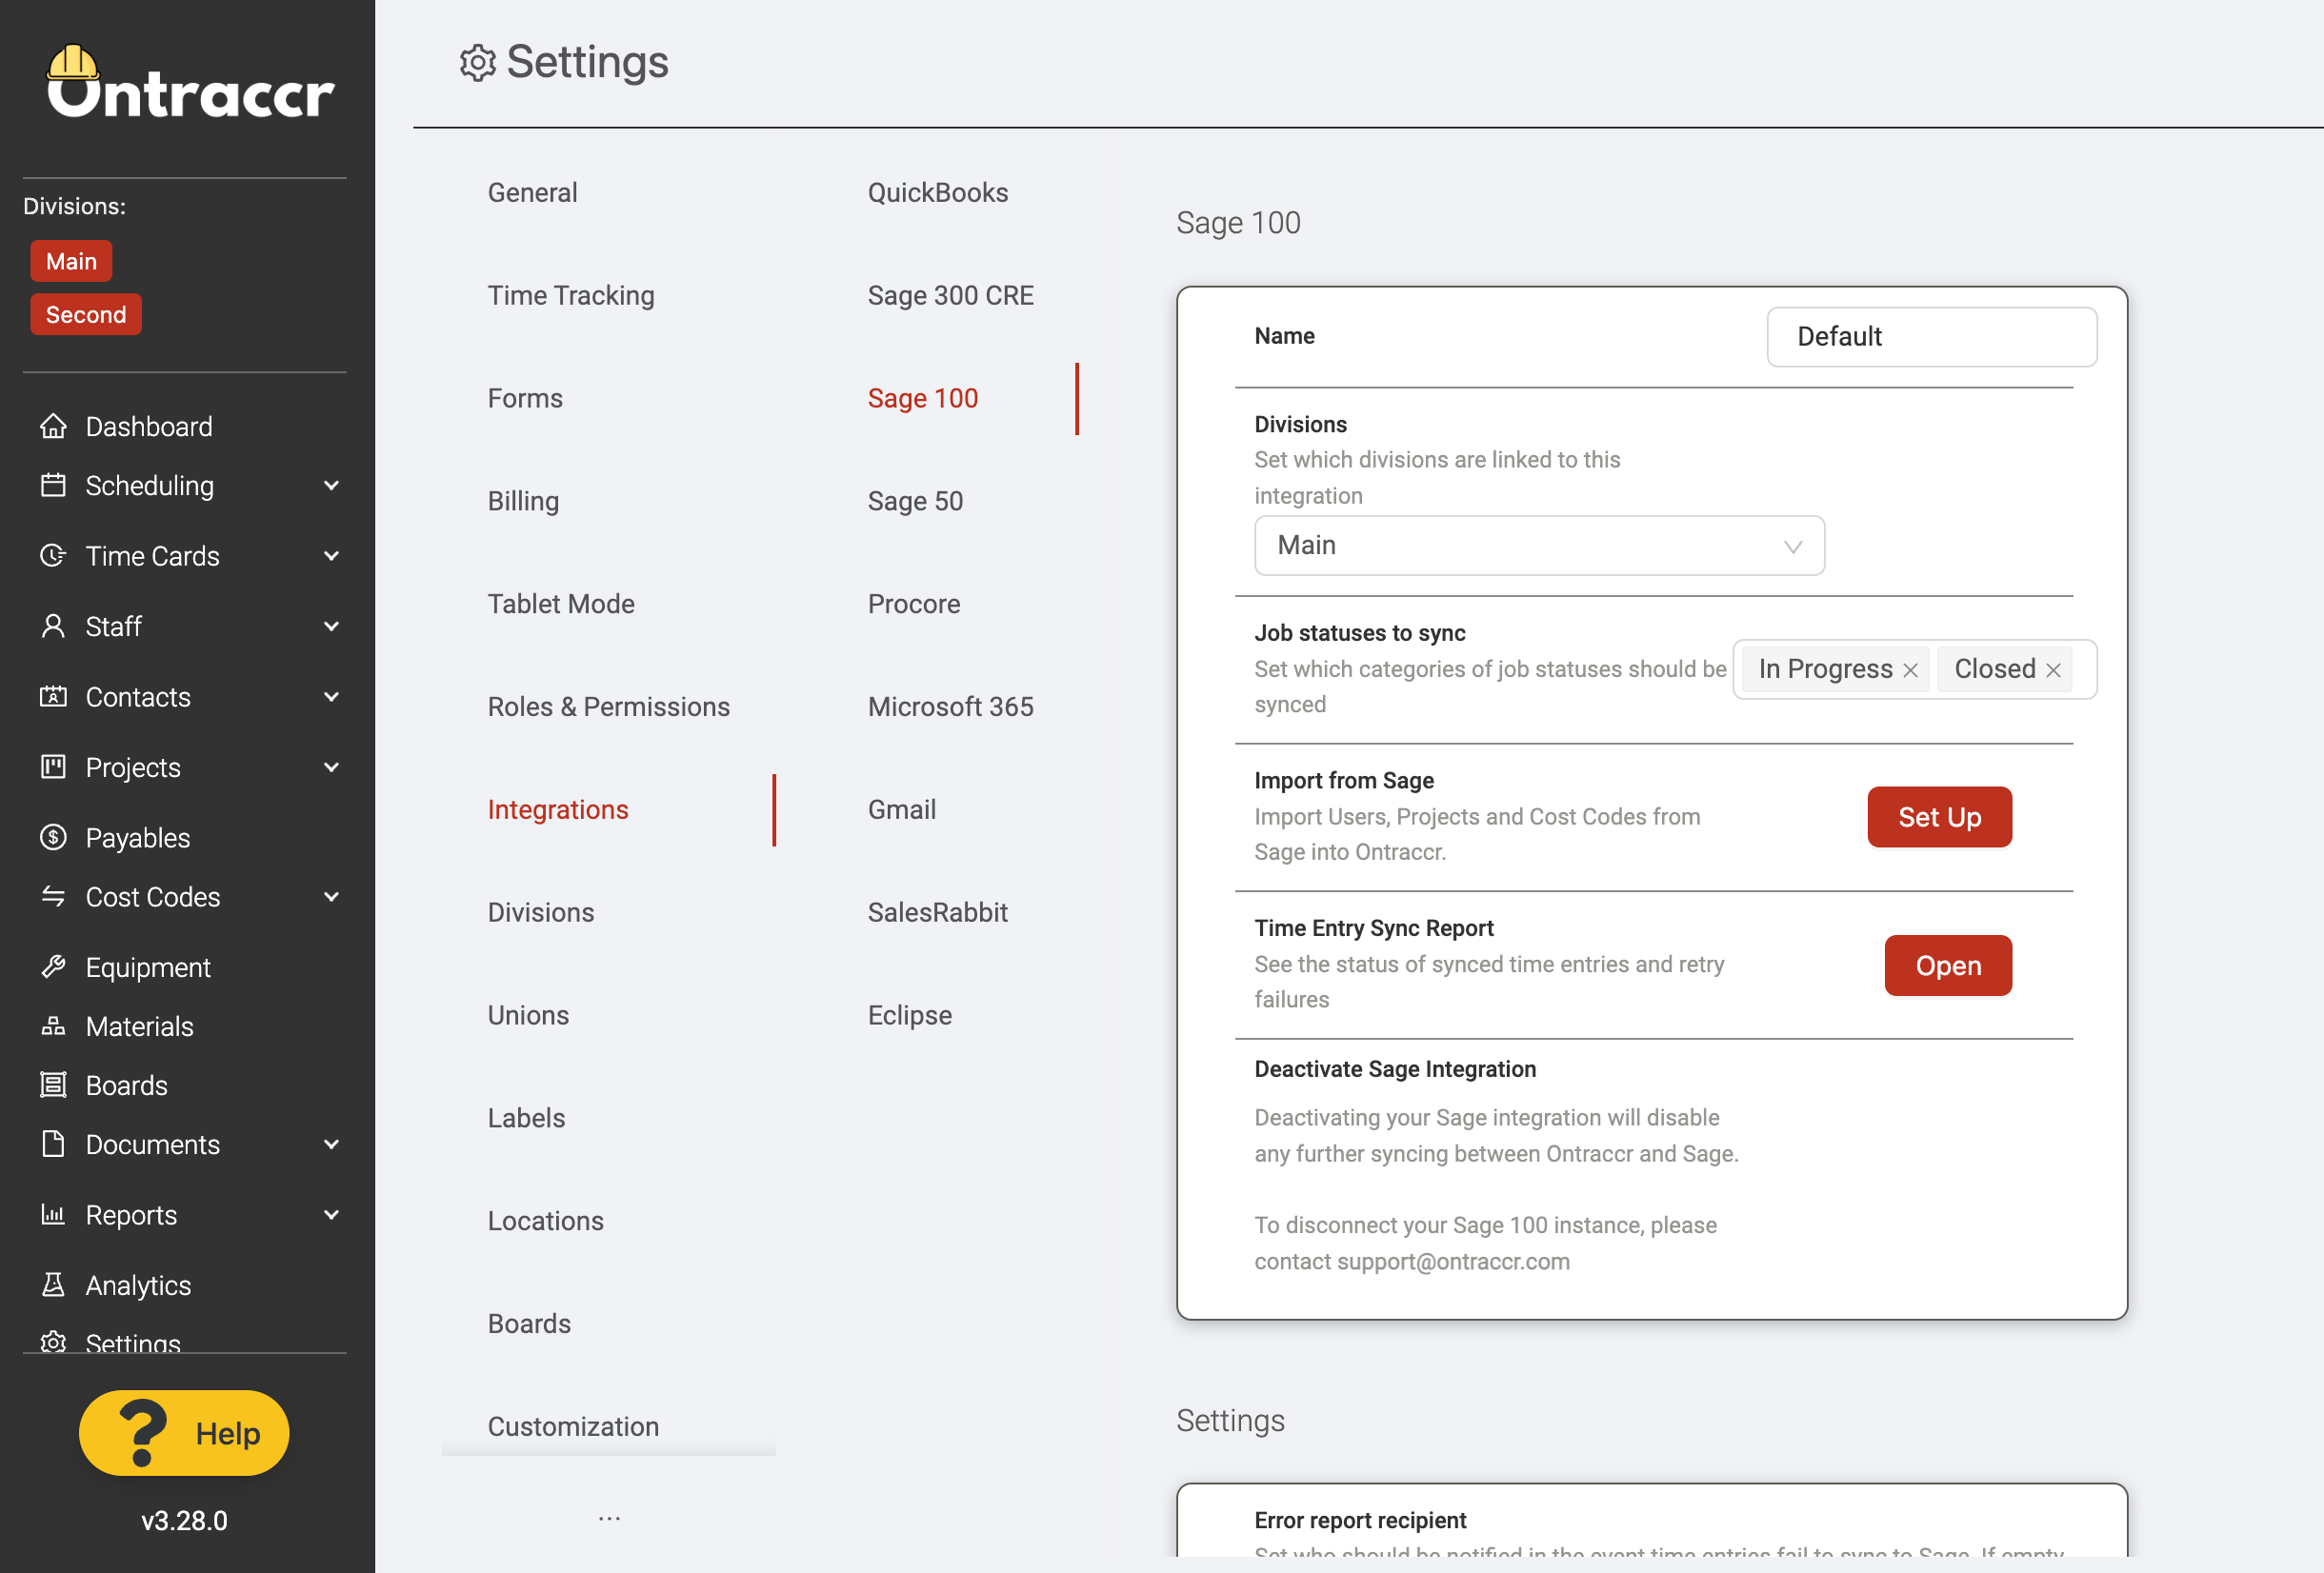Open the Labels settings tab
Viewport: 2324px width, 1573px height.
pos(526,1118)
